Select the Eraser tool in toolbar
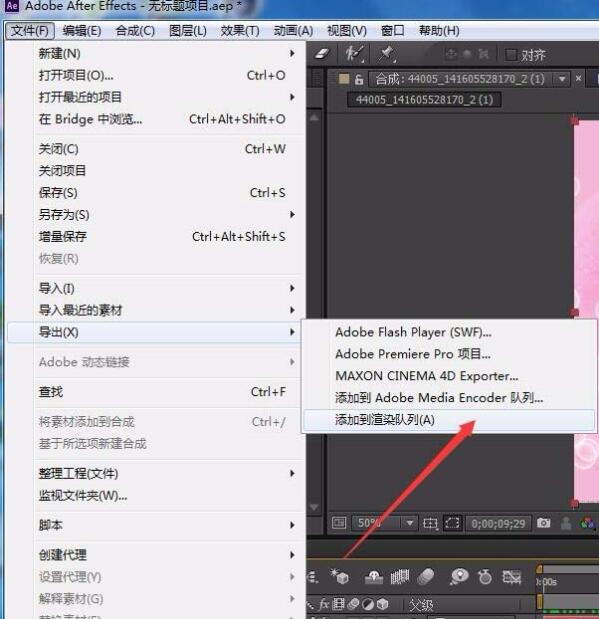 (x=321, y=54)
